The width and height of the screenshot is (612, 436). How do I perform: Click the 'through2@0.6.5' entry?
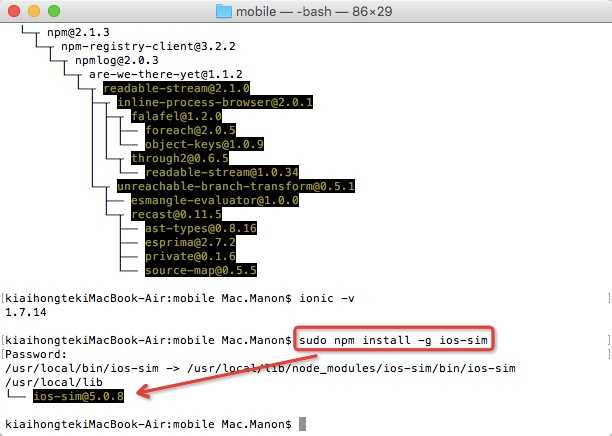tap(180, 158)
